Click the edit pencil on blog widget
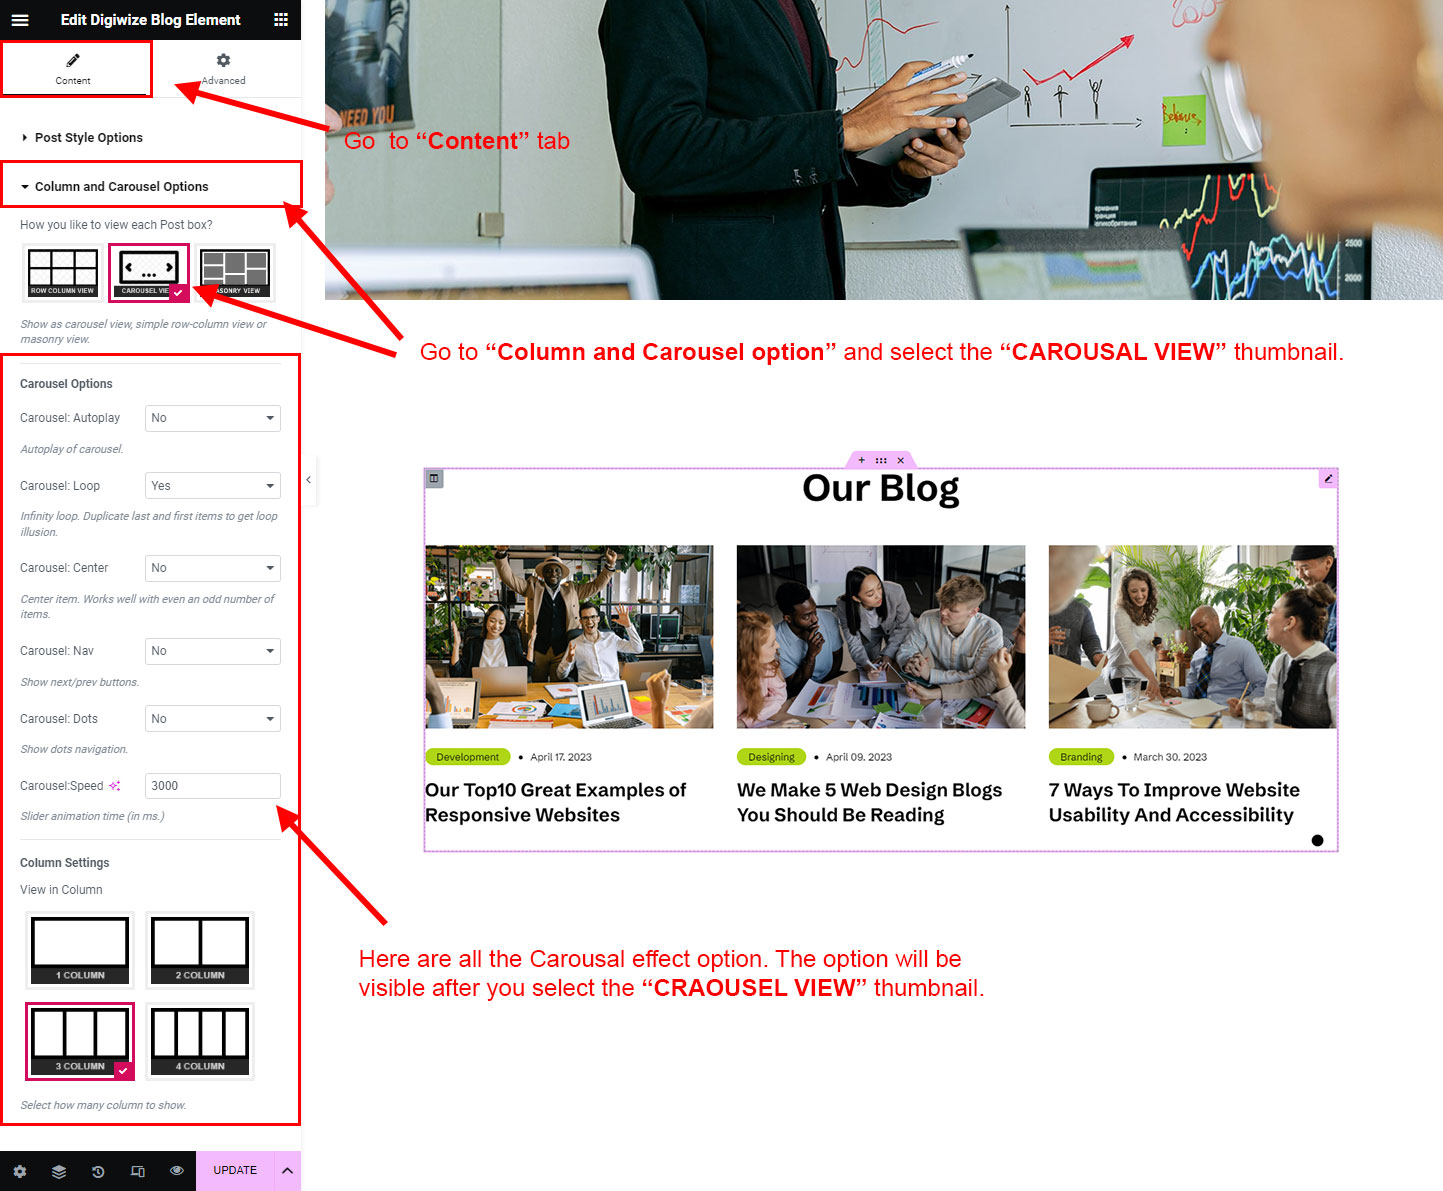The width and height of the screenshot is (1443, 1191). coord(1328,478)
